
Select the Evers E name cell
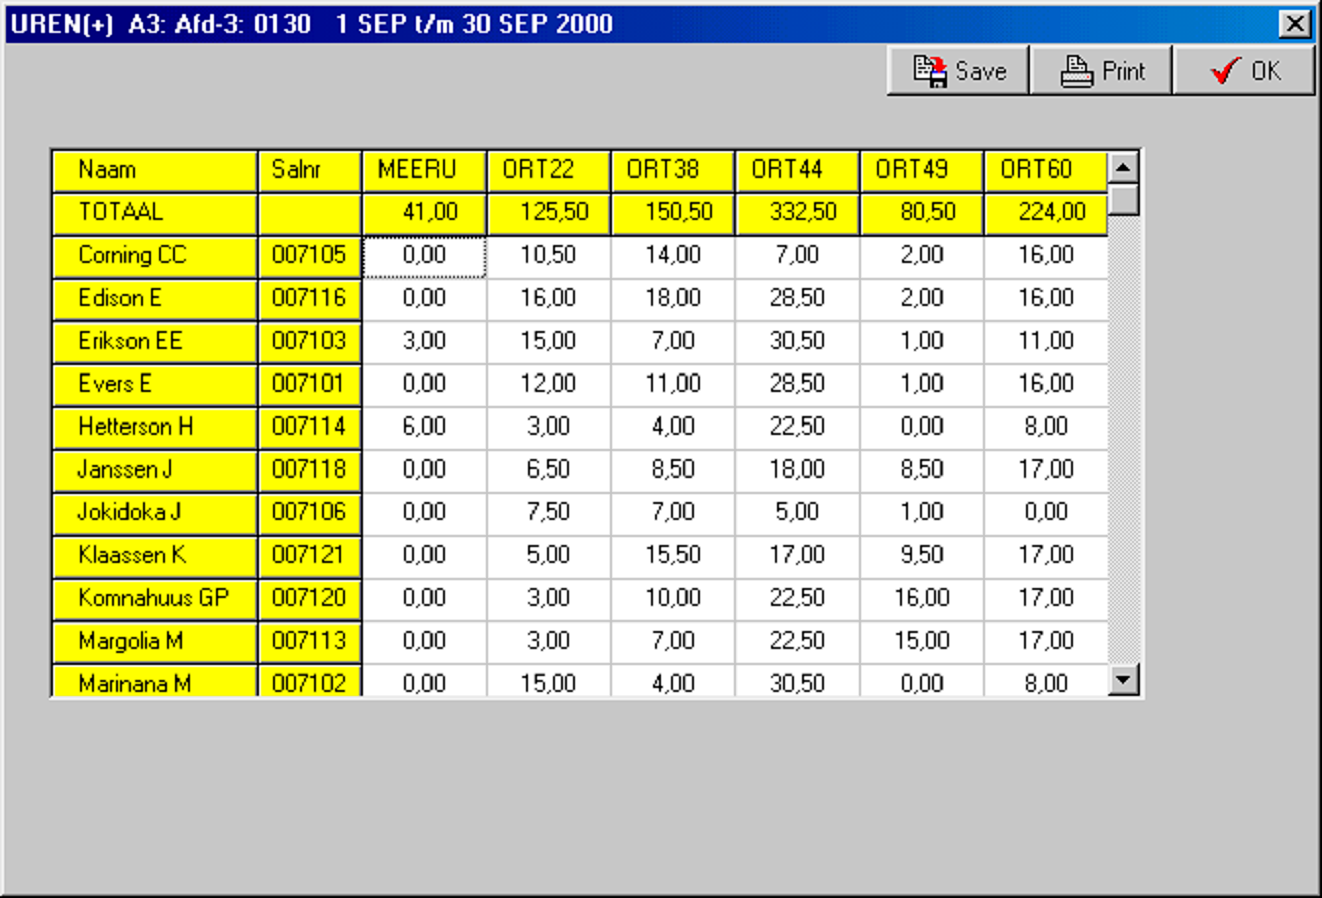click(155, 385)
